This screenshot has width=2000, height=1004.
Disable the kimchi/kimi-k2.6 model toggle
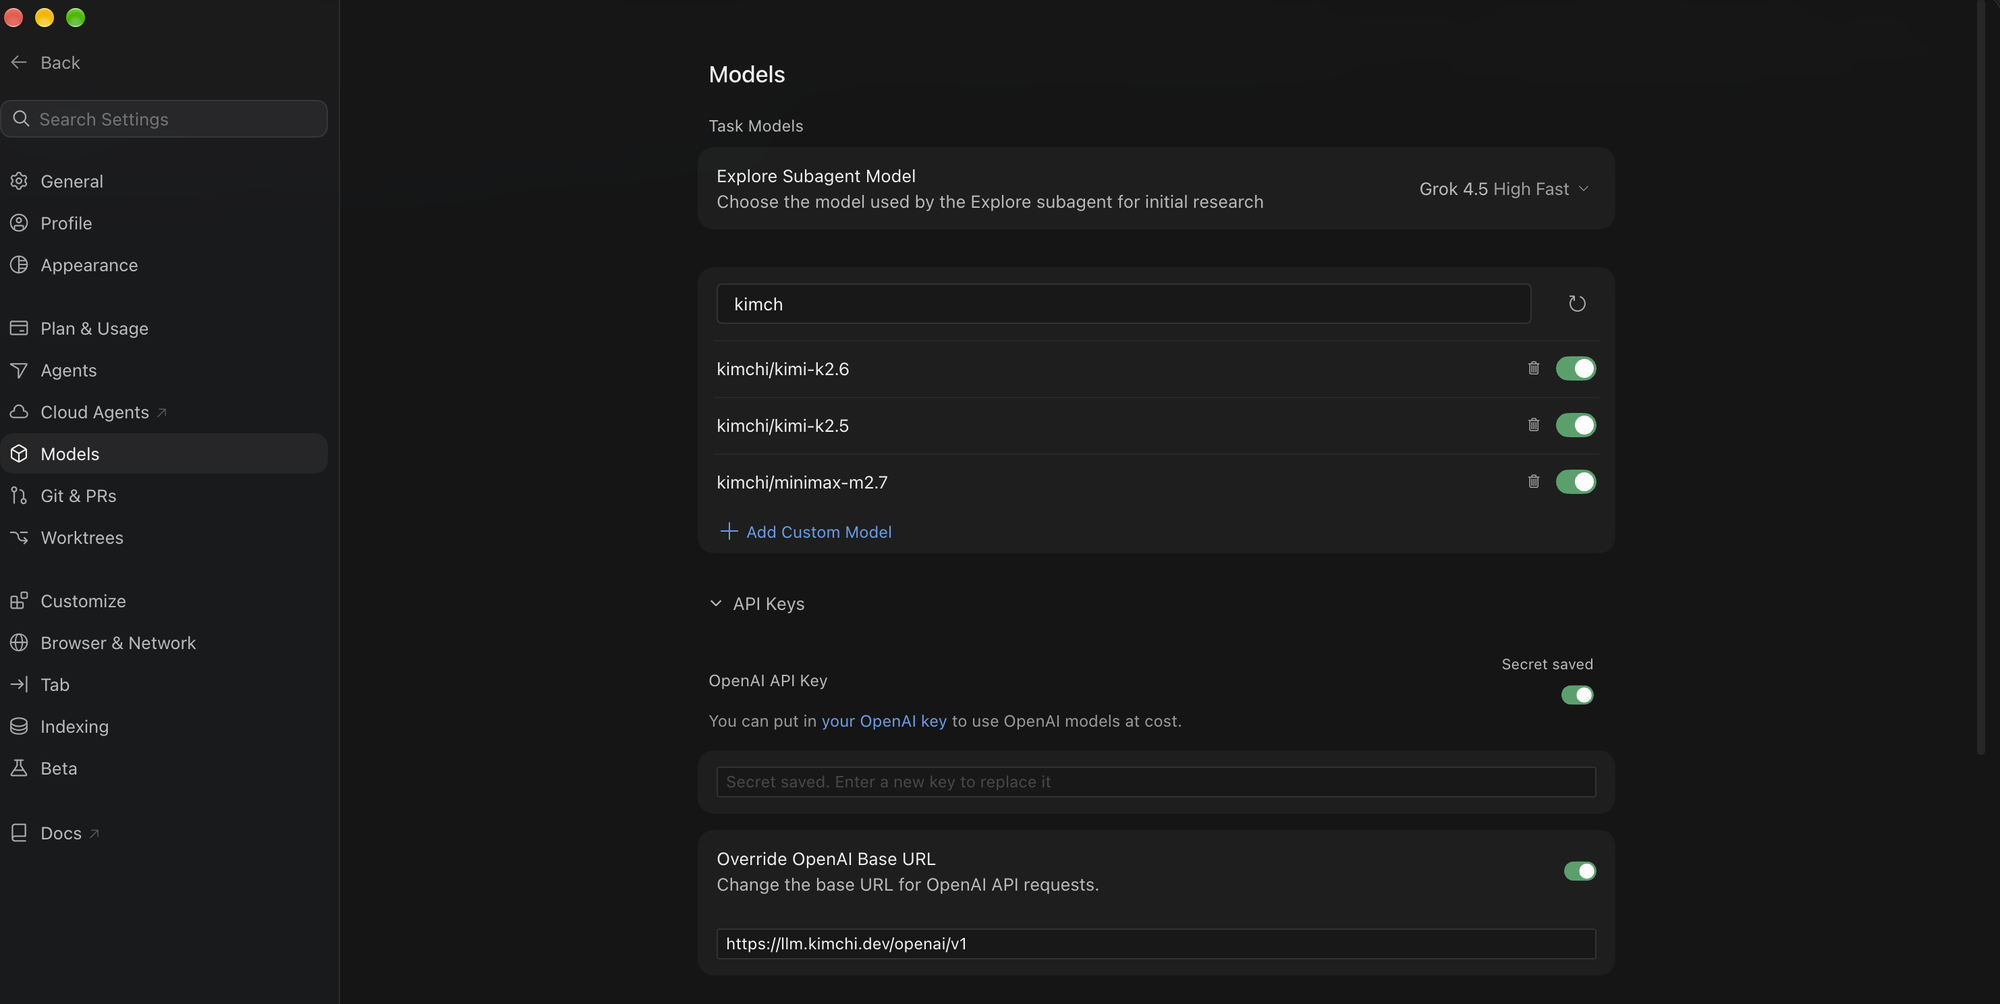(x=1576, y=368)
